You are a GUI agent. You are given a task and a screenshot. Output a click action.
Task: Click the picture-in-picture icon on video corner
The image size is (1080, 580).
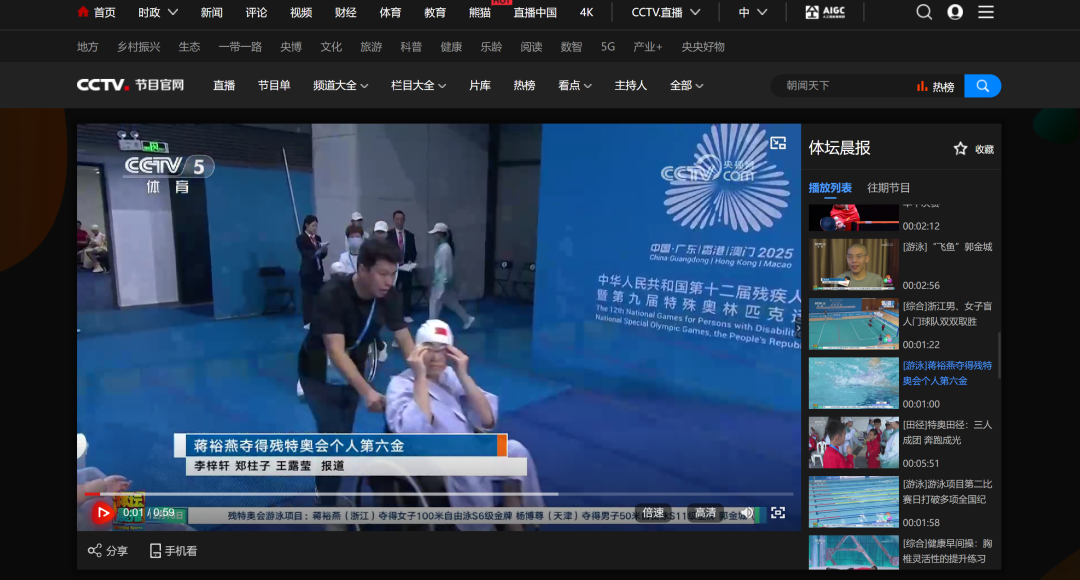click(778, 143)
